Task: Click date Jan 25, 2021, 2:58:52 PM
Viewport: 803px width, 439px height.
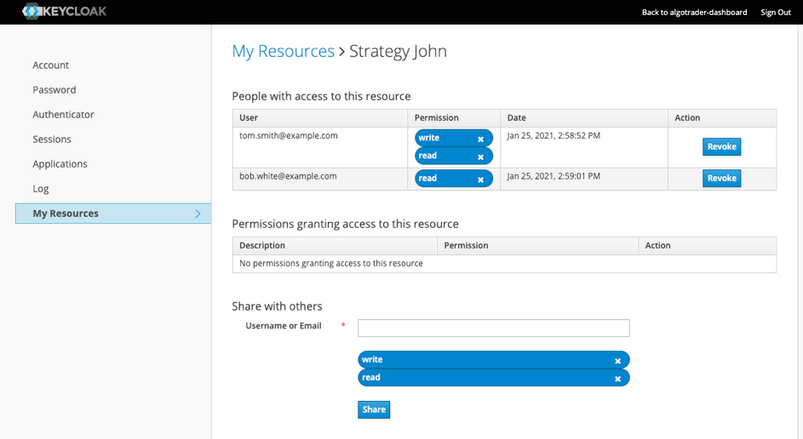Action: [554, 136]
